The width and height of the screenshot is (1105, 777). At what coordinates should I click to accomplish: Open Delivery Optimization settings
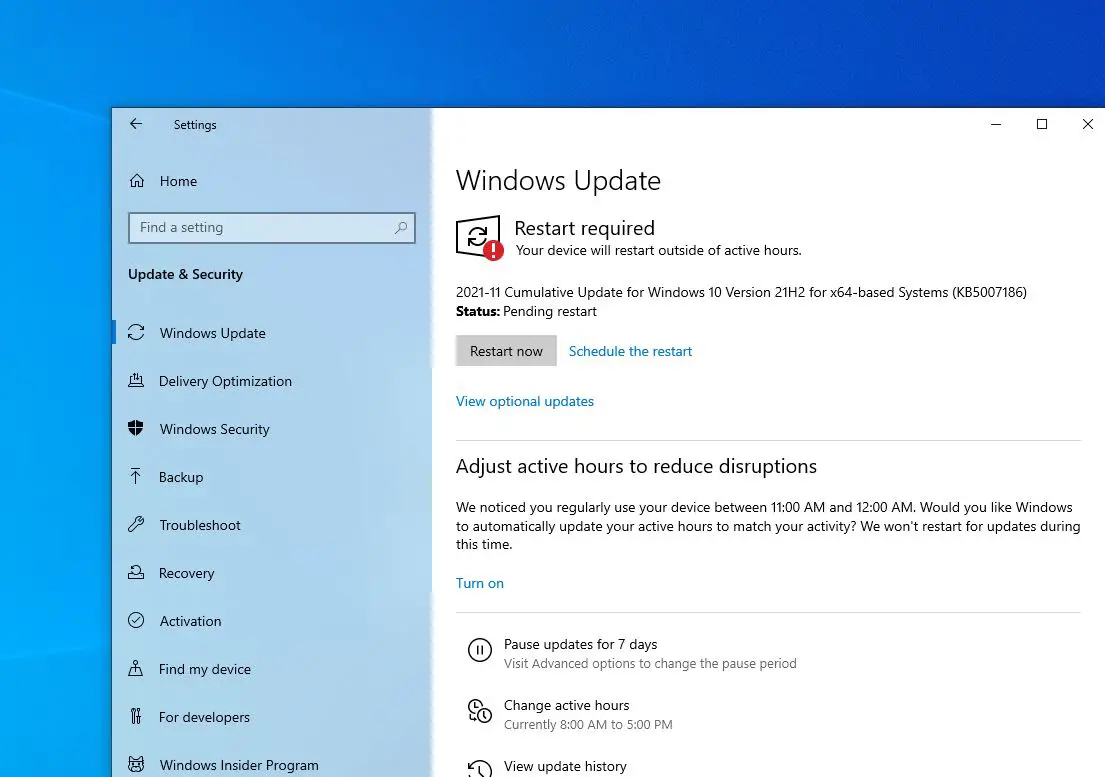(225, 380)
